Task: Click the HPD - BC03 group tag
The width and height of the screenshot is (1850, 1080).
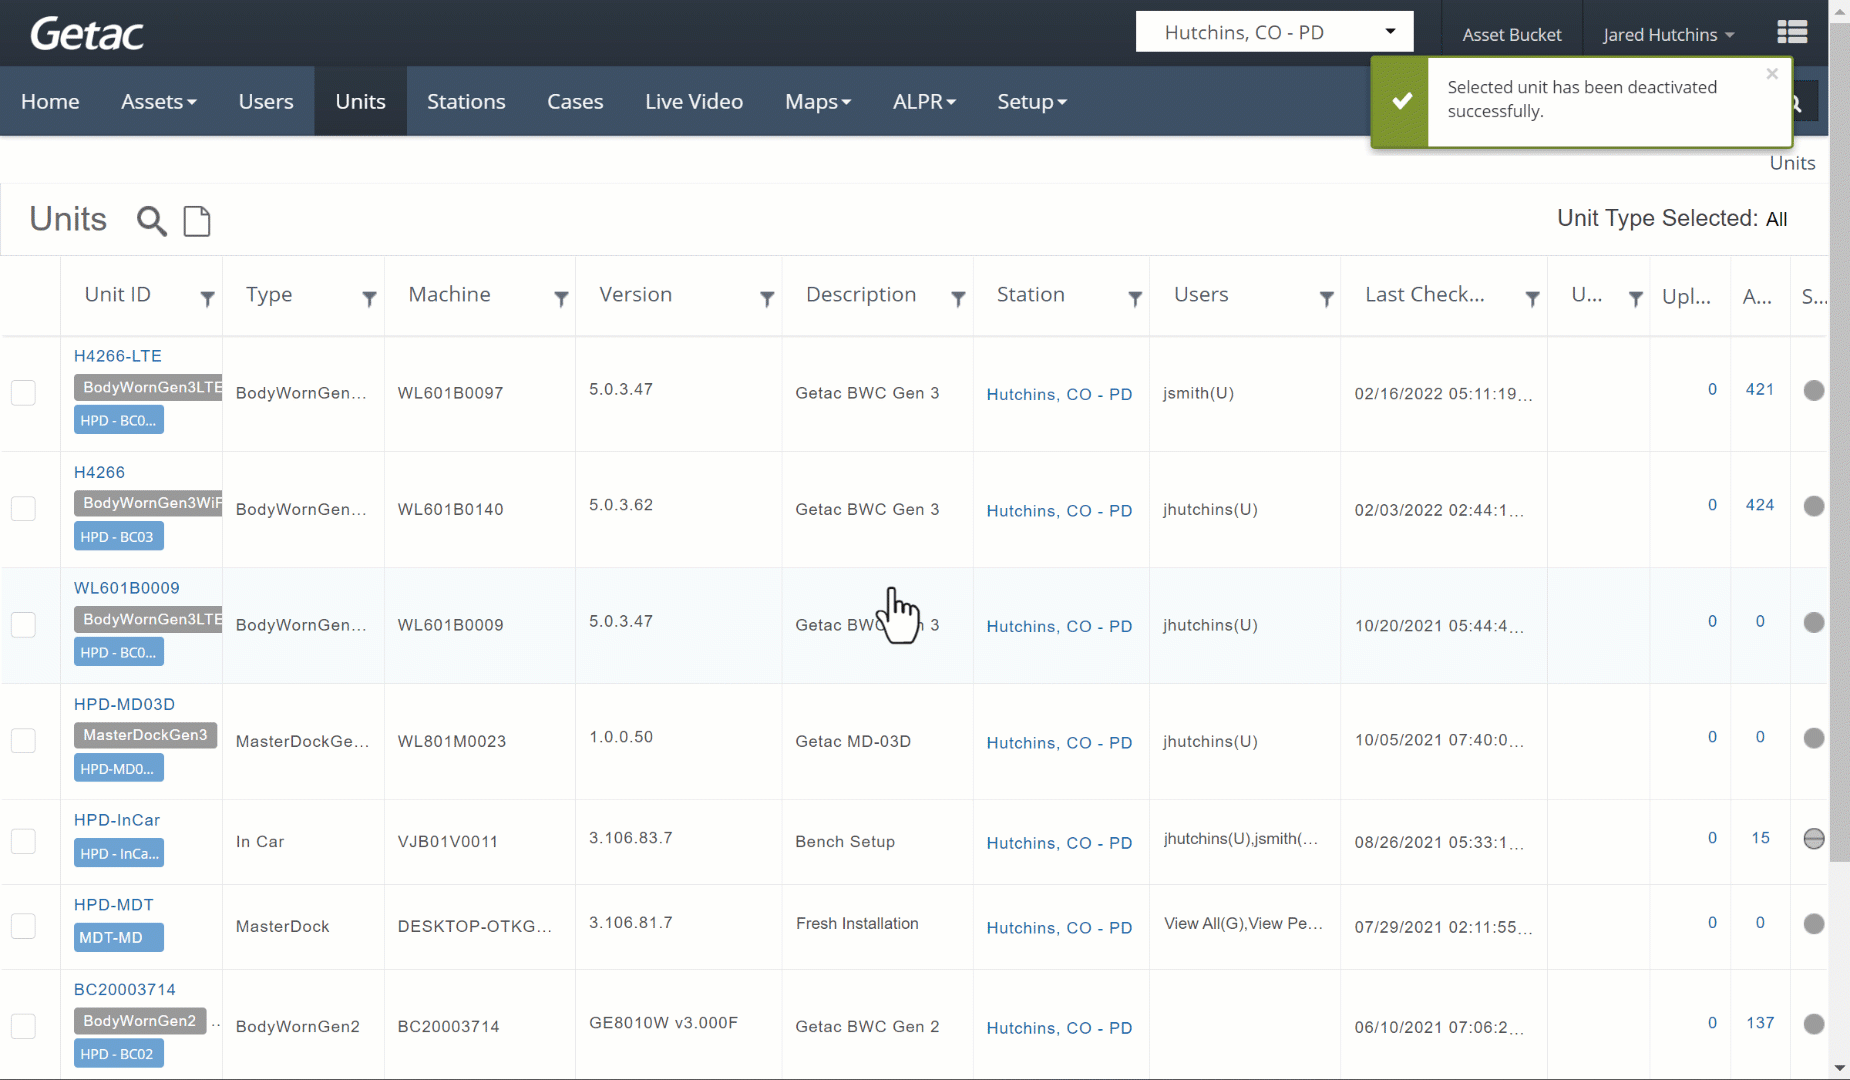Action: click(x=118, y=537)
